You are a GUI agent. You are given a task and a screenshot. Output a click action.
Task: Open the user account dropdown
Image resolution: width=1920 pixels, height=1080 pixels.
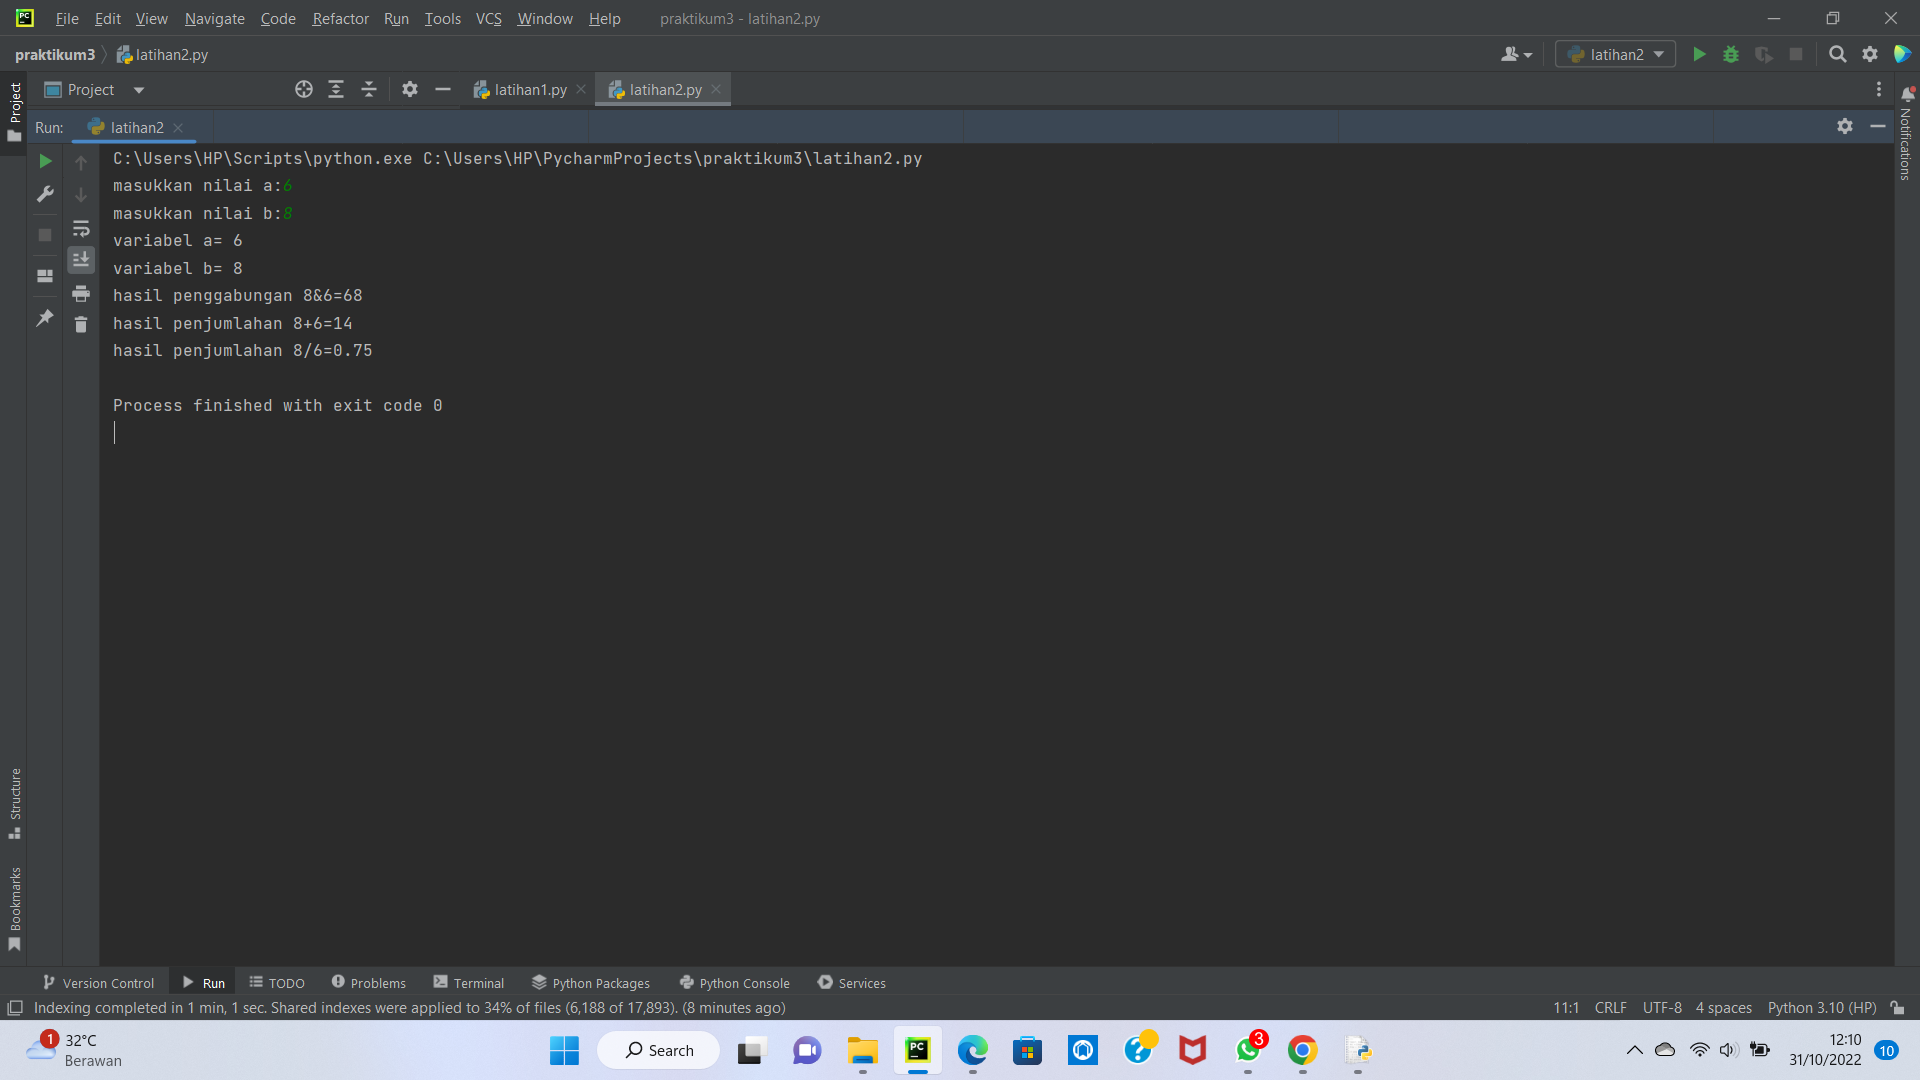tap(1515, 54)
